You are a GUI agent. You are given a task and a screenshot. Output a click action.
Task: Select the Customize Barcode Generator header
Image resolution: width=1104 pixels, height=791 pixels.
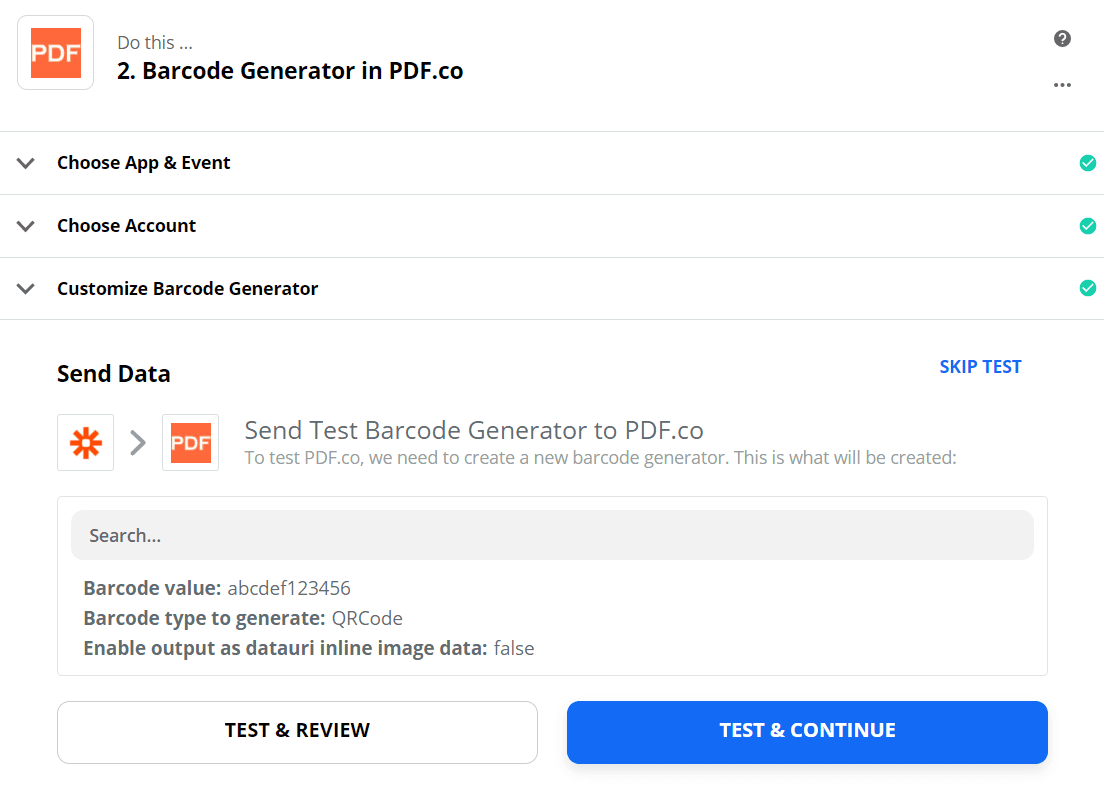click(x=187, y=288)
